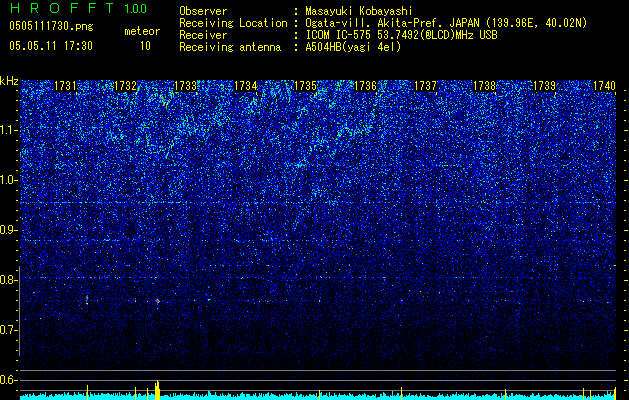Click the 1733 time marker

[185, 86]
